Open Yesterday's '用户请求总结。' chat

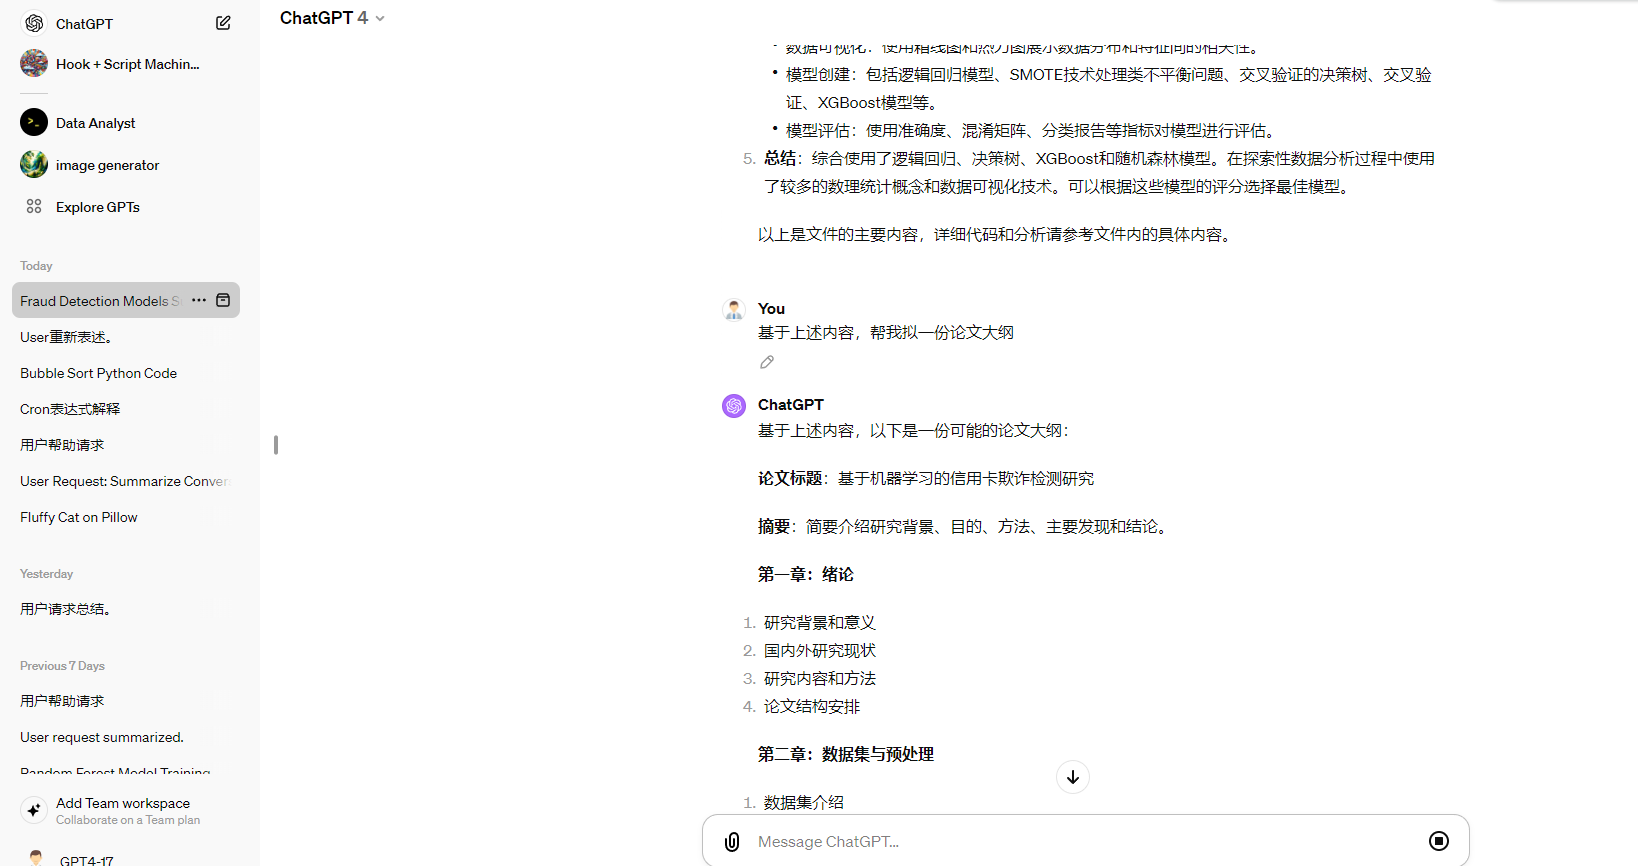(127, 609)
